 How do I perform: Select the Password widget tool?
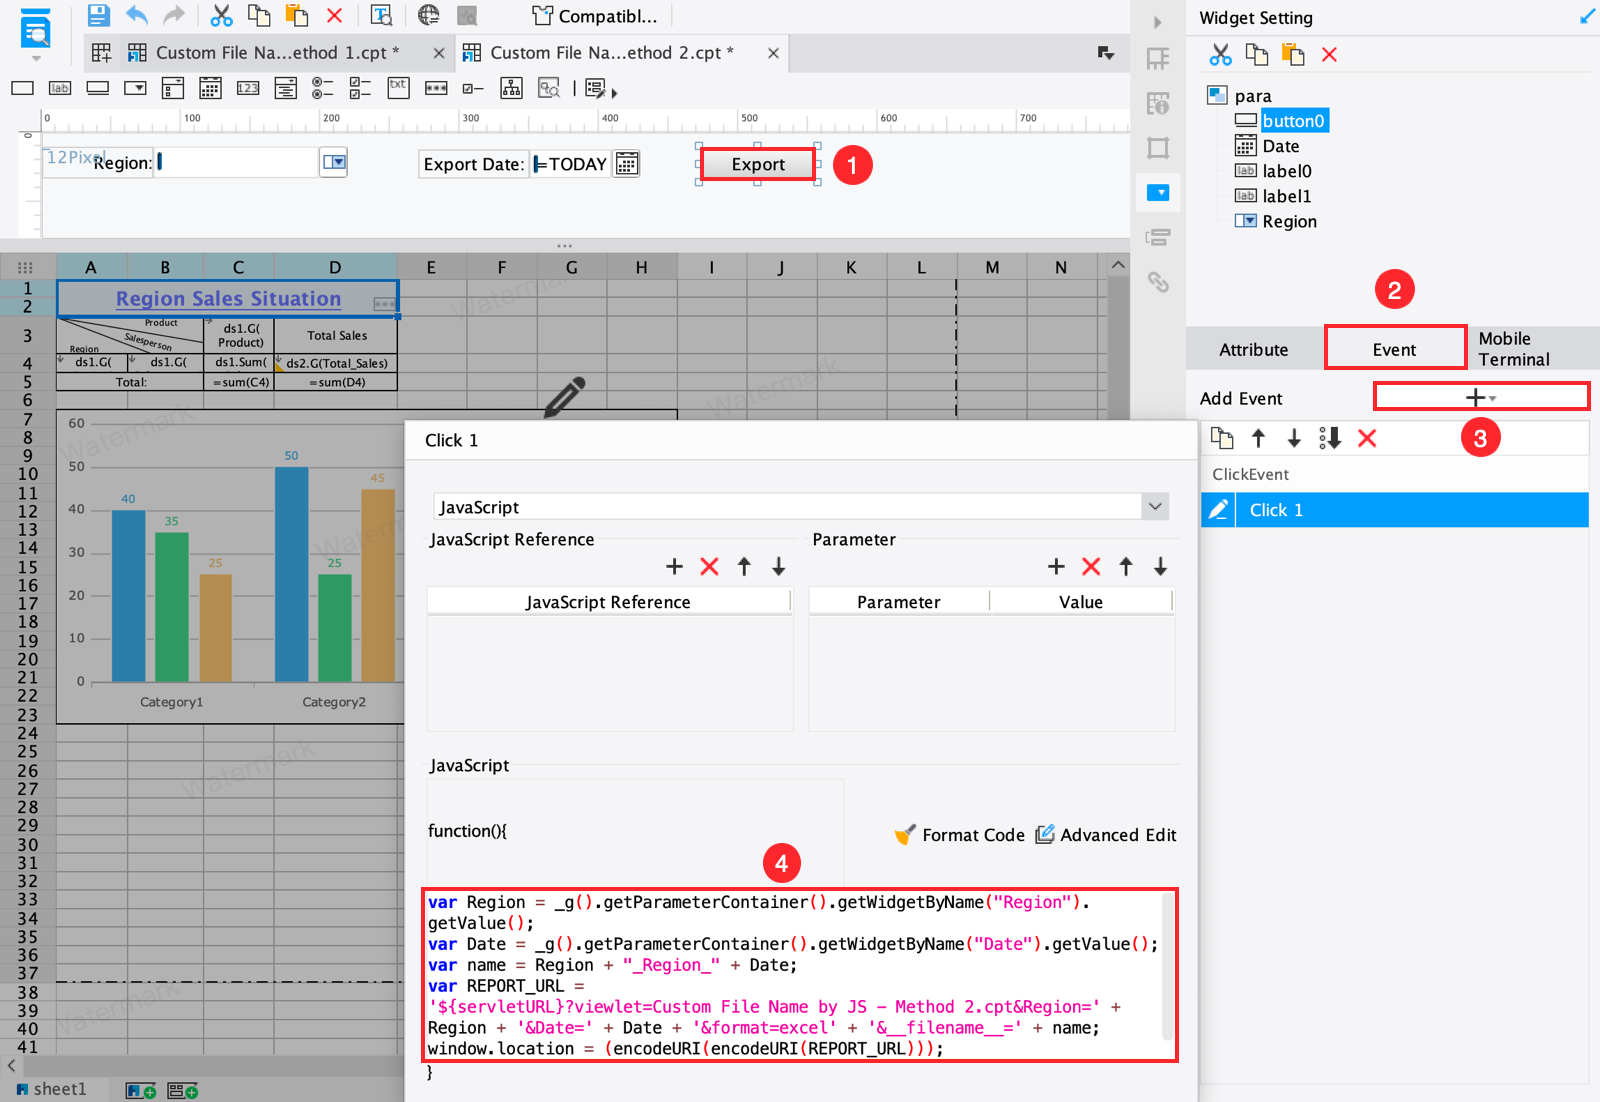coord(436,88)
